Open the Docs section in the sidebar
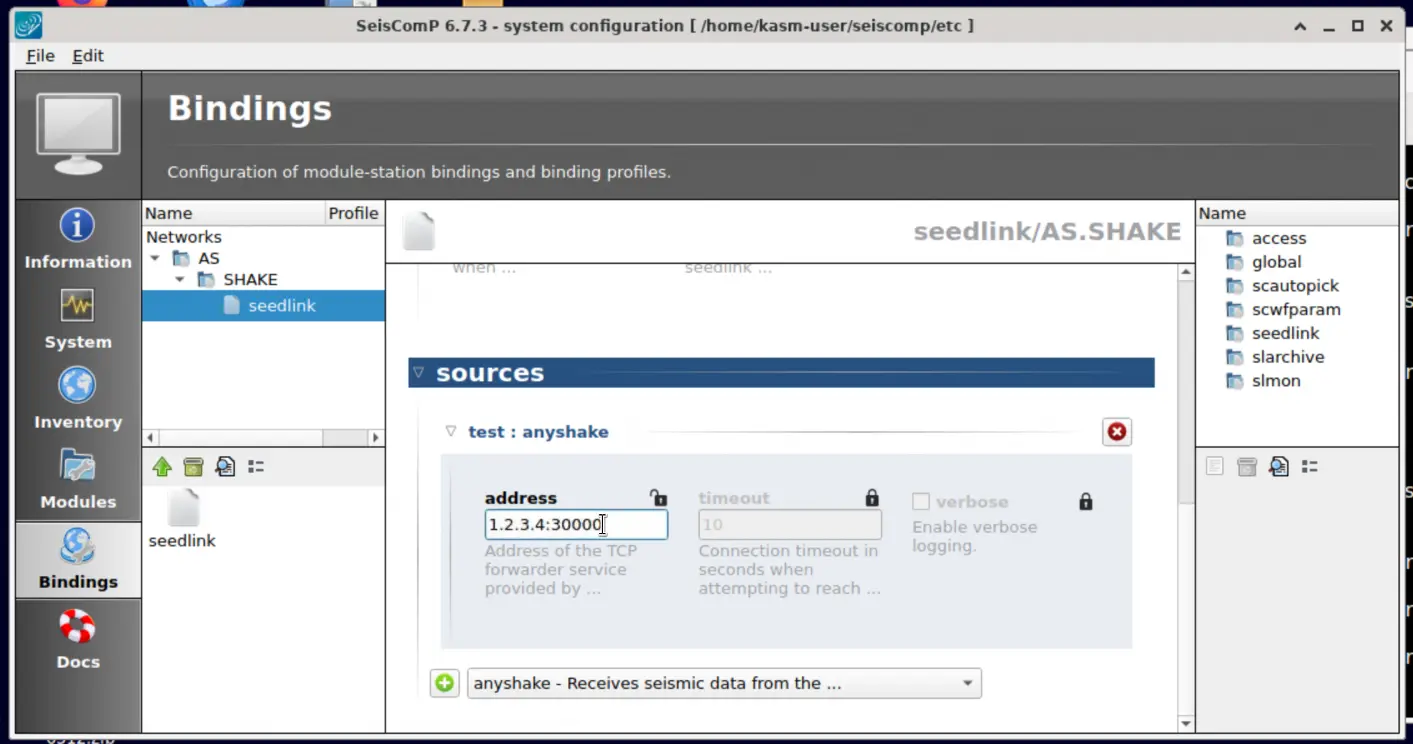1413x744 pixels. [x=78, y=640]
